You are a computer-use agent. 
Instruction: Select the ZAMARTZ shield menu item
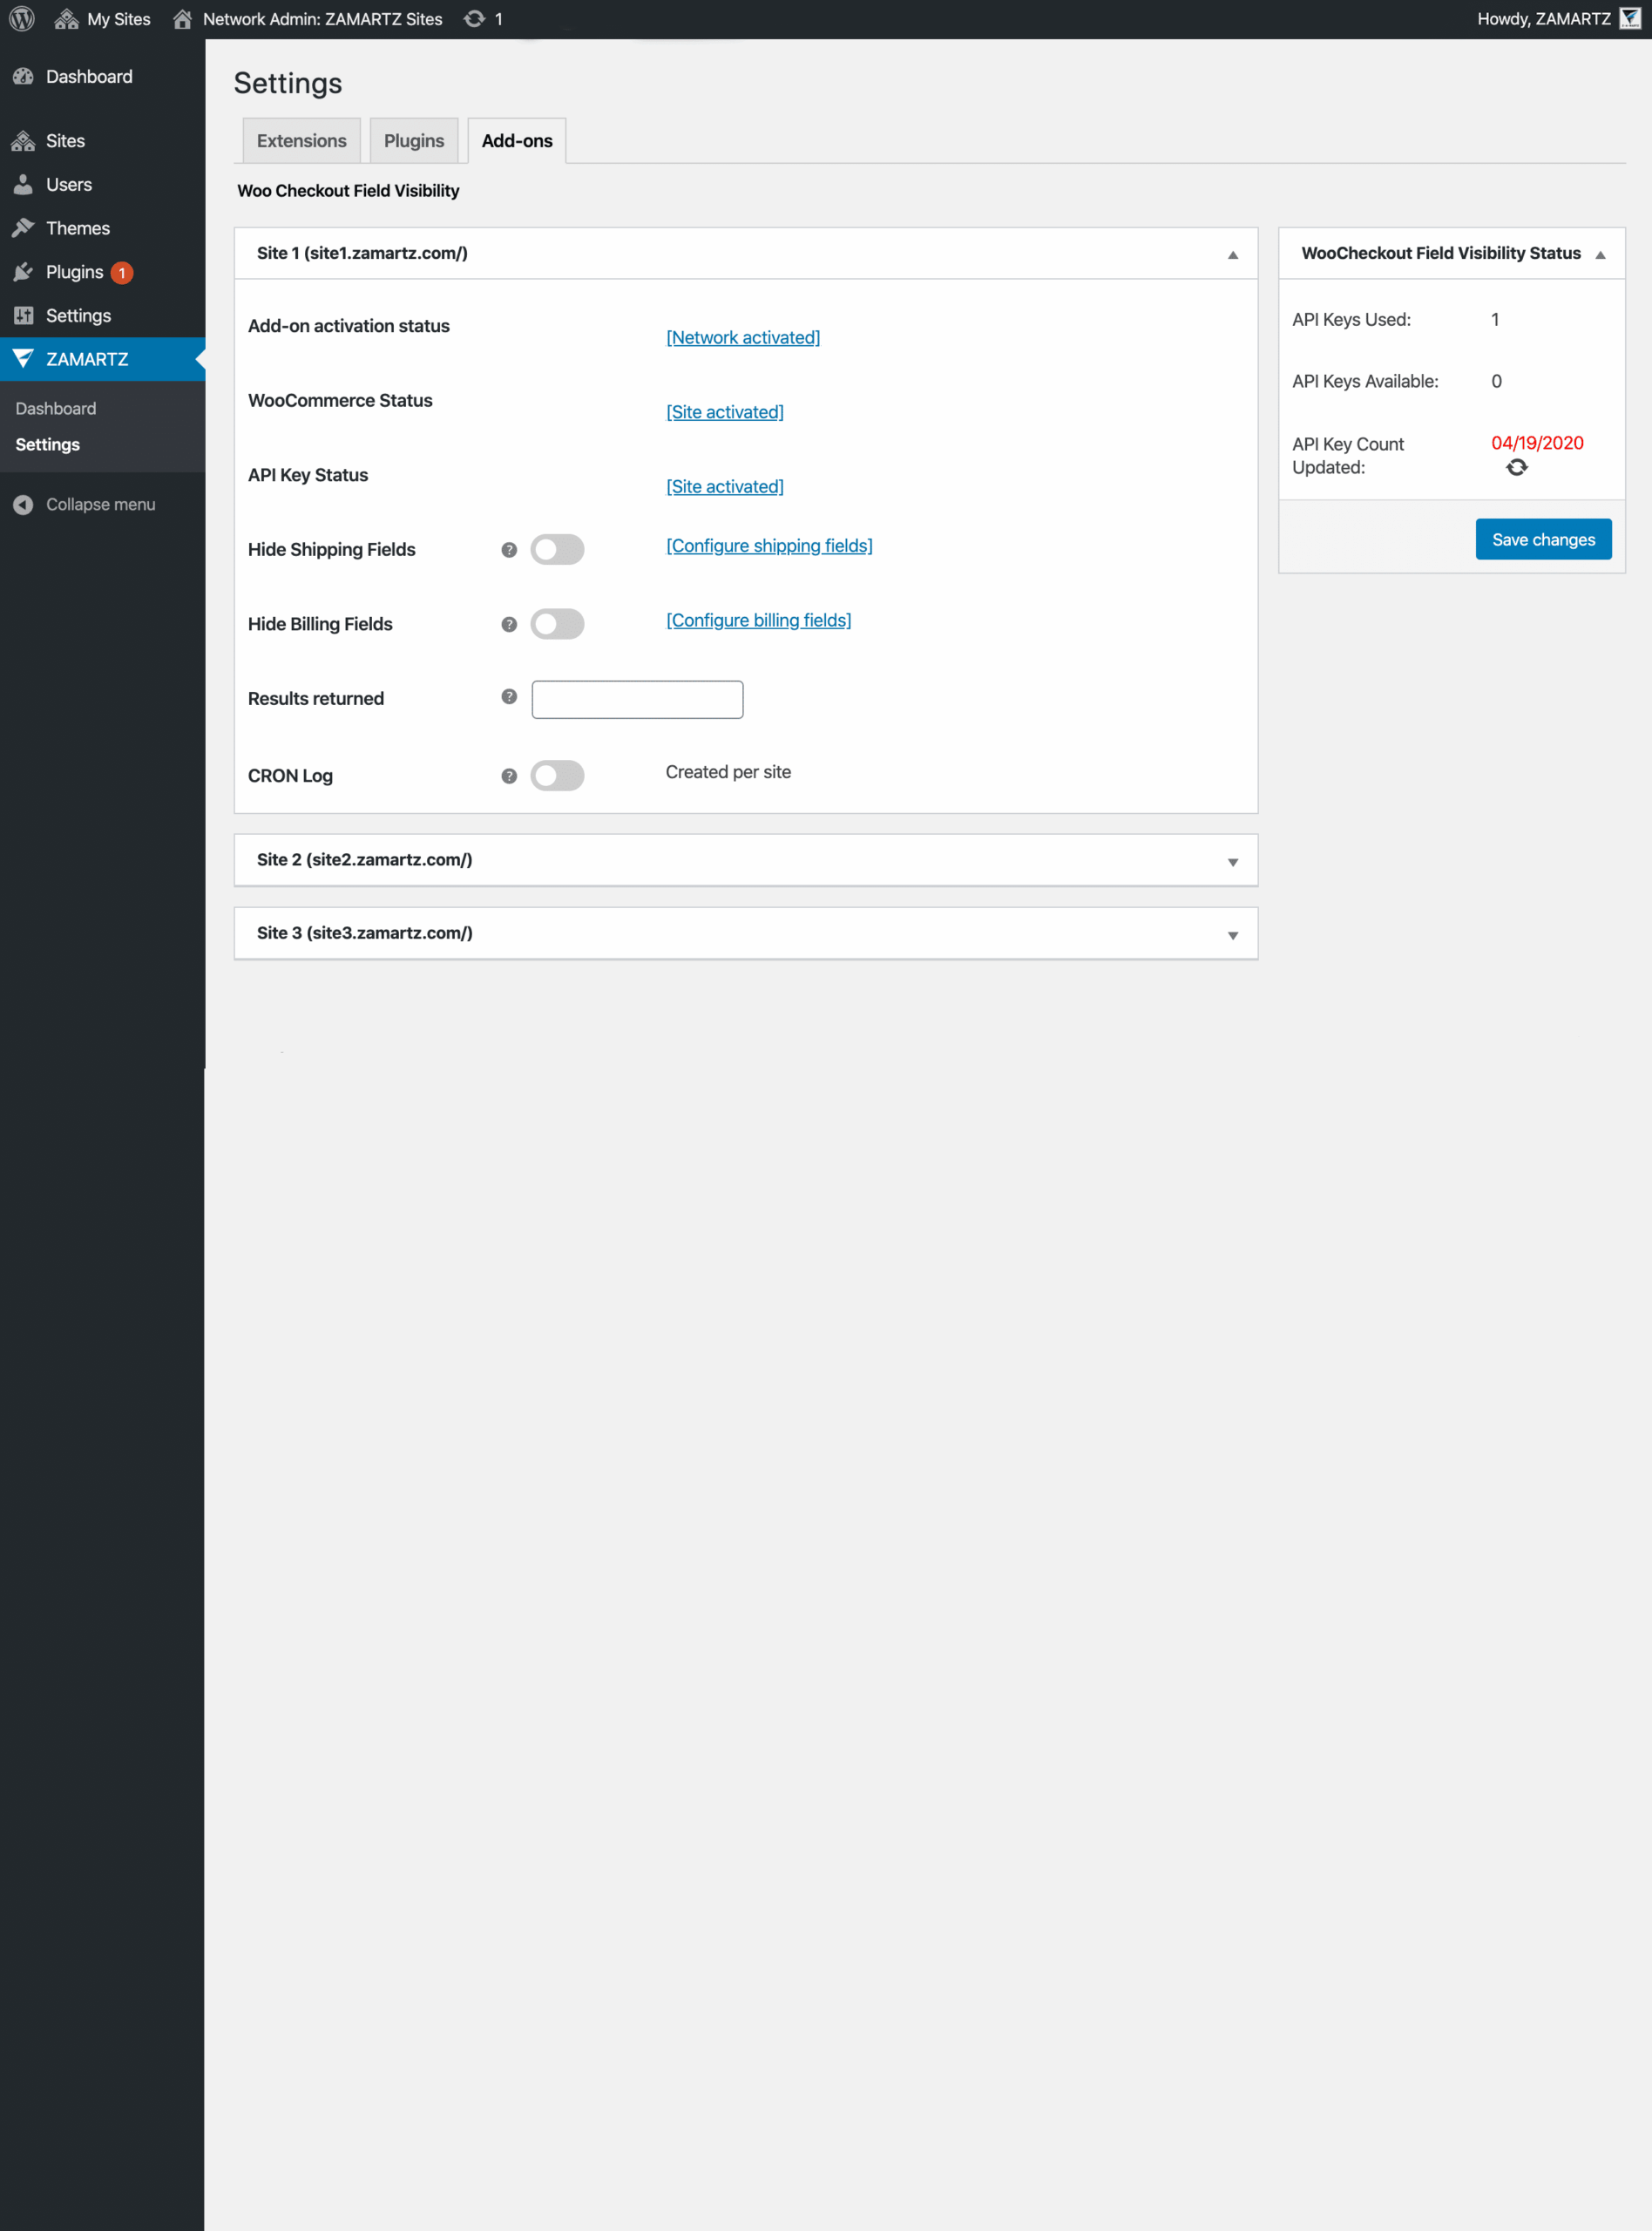pyautogui.click(x=86, y=359)
